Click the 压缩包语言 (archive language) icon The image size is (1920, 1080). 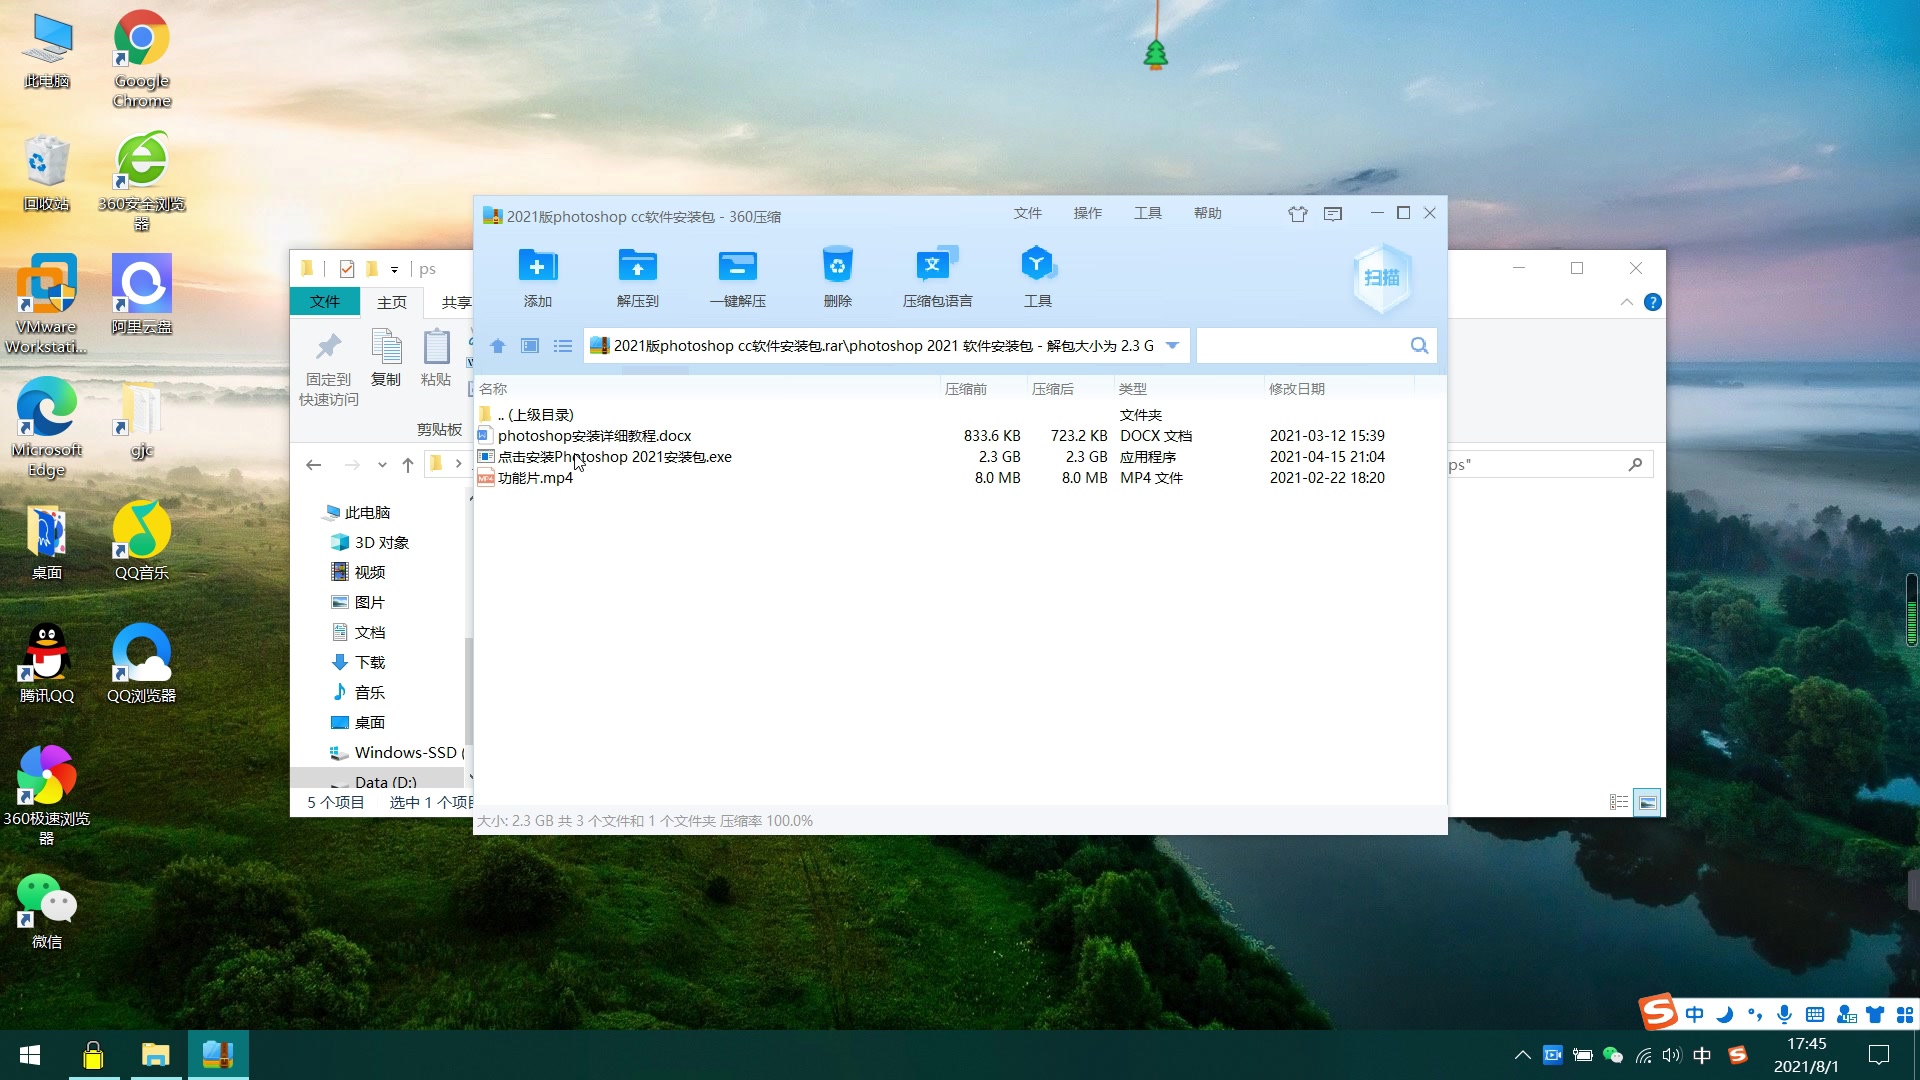937,265
